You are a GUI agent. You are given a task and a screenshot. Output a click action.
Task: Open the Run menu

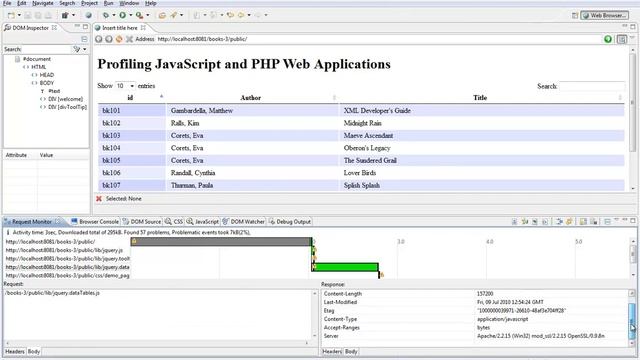click(x=108, y=3)
